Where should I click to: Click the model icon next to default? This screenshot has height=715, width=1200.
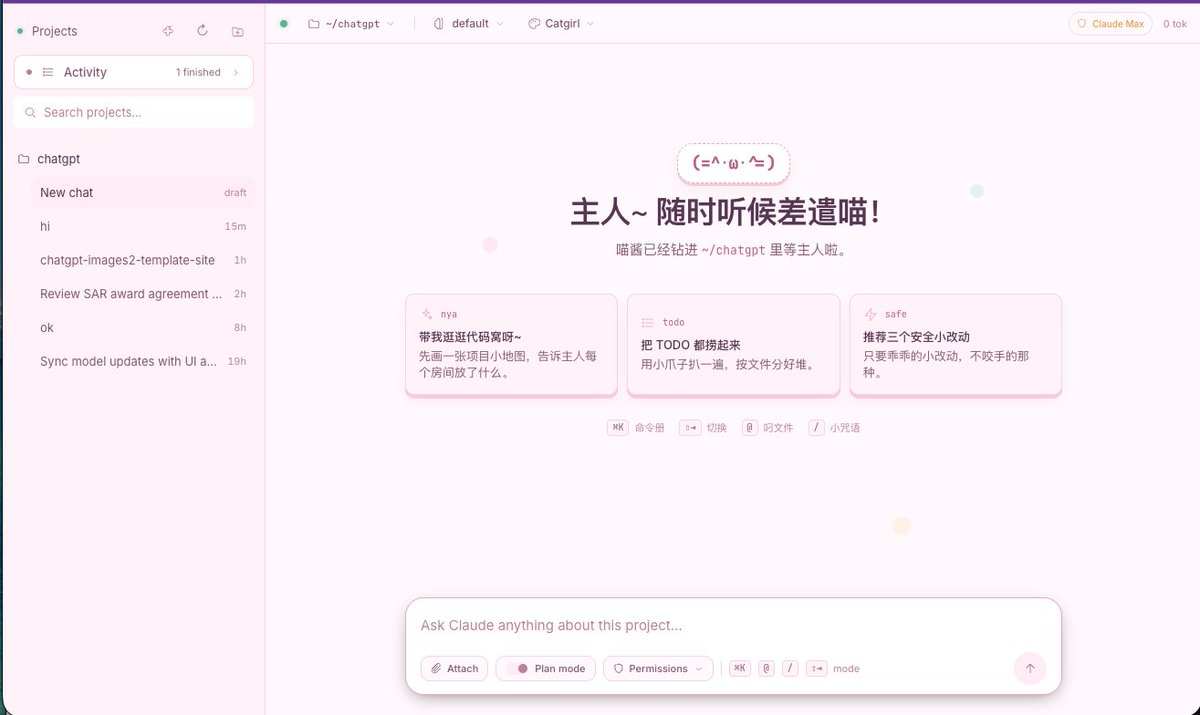pos(439,23)
